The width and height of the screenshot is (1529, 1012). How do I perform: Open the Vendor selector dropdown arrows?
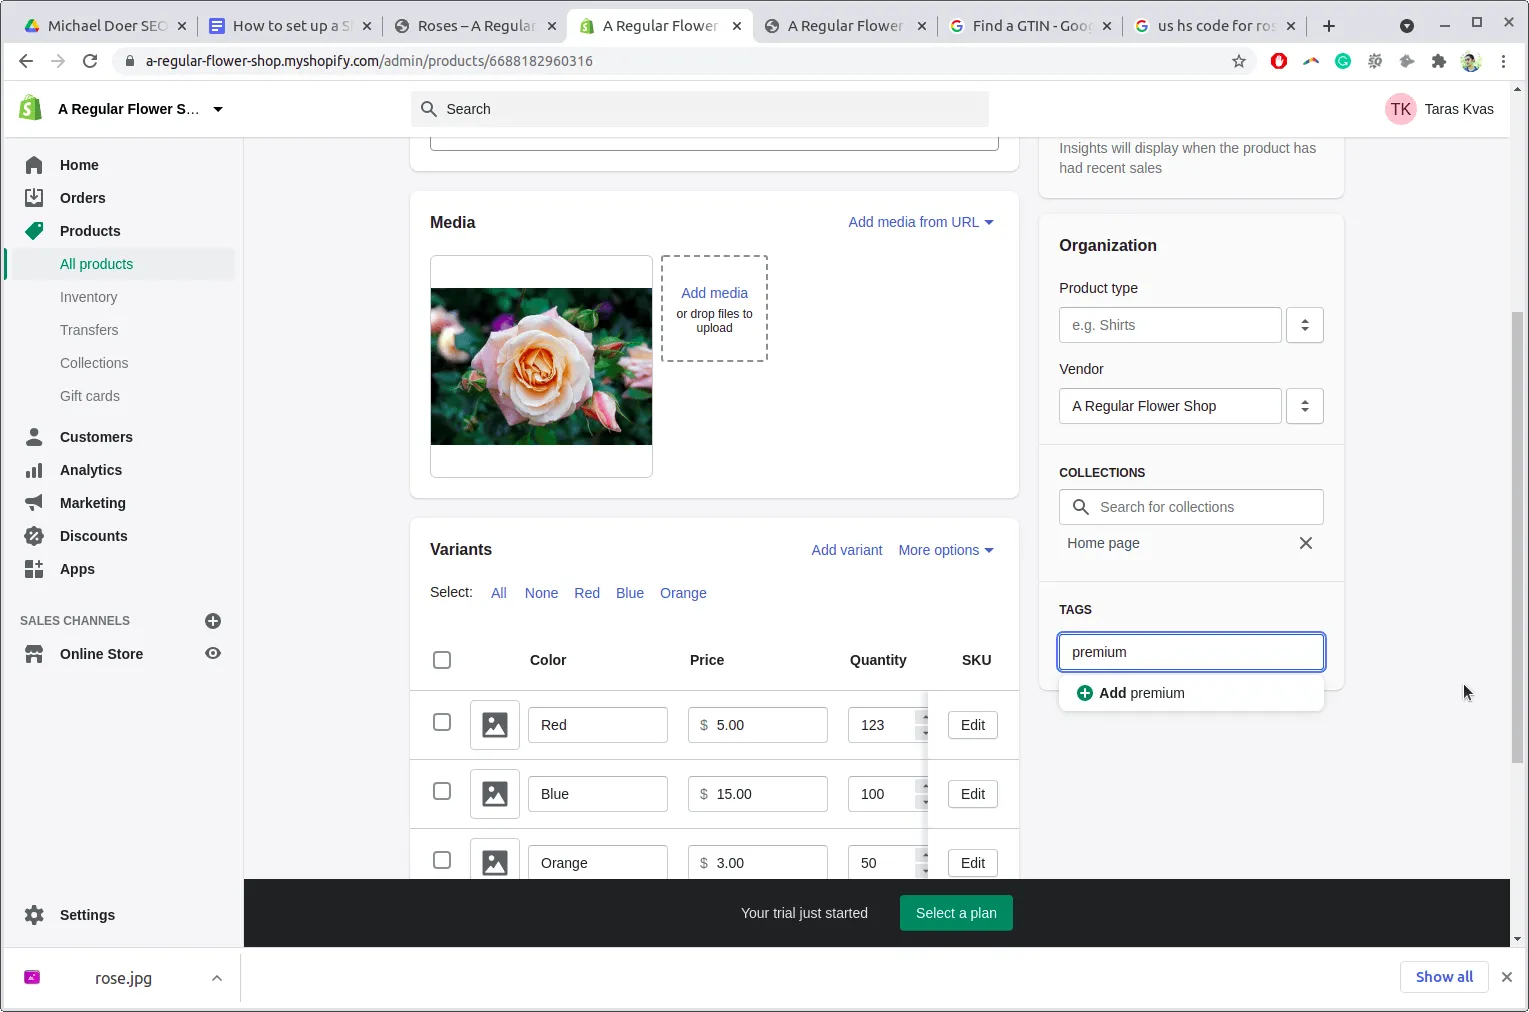click(x=1304, y=406)
